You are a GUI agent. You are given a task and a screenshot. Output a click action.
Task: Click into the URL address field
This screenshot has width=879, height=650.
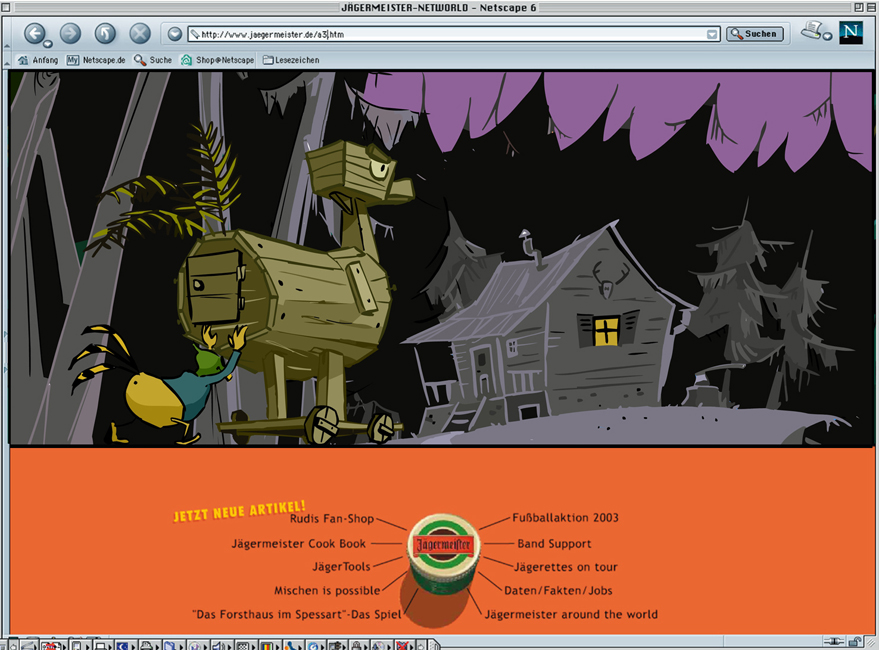point(454,34)
